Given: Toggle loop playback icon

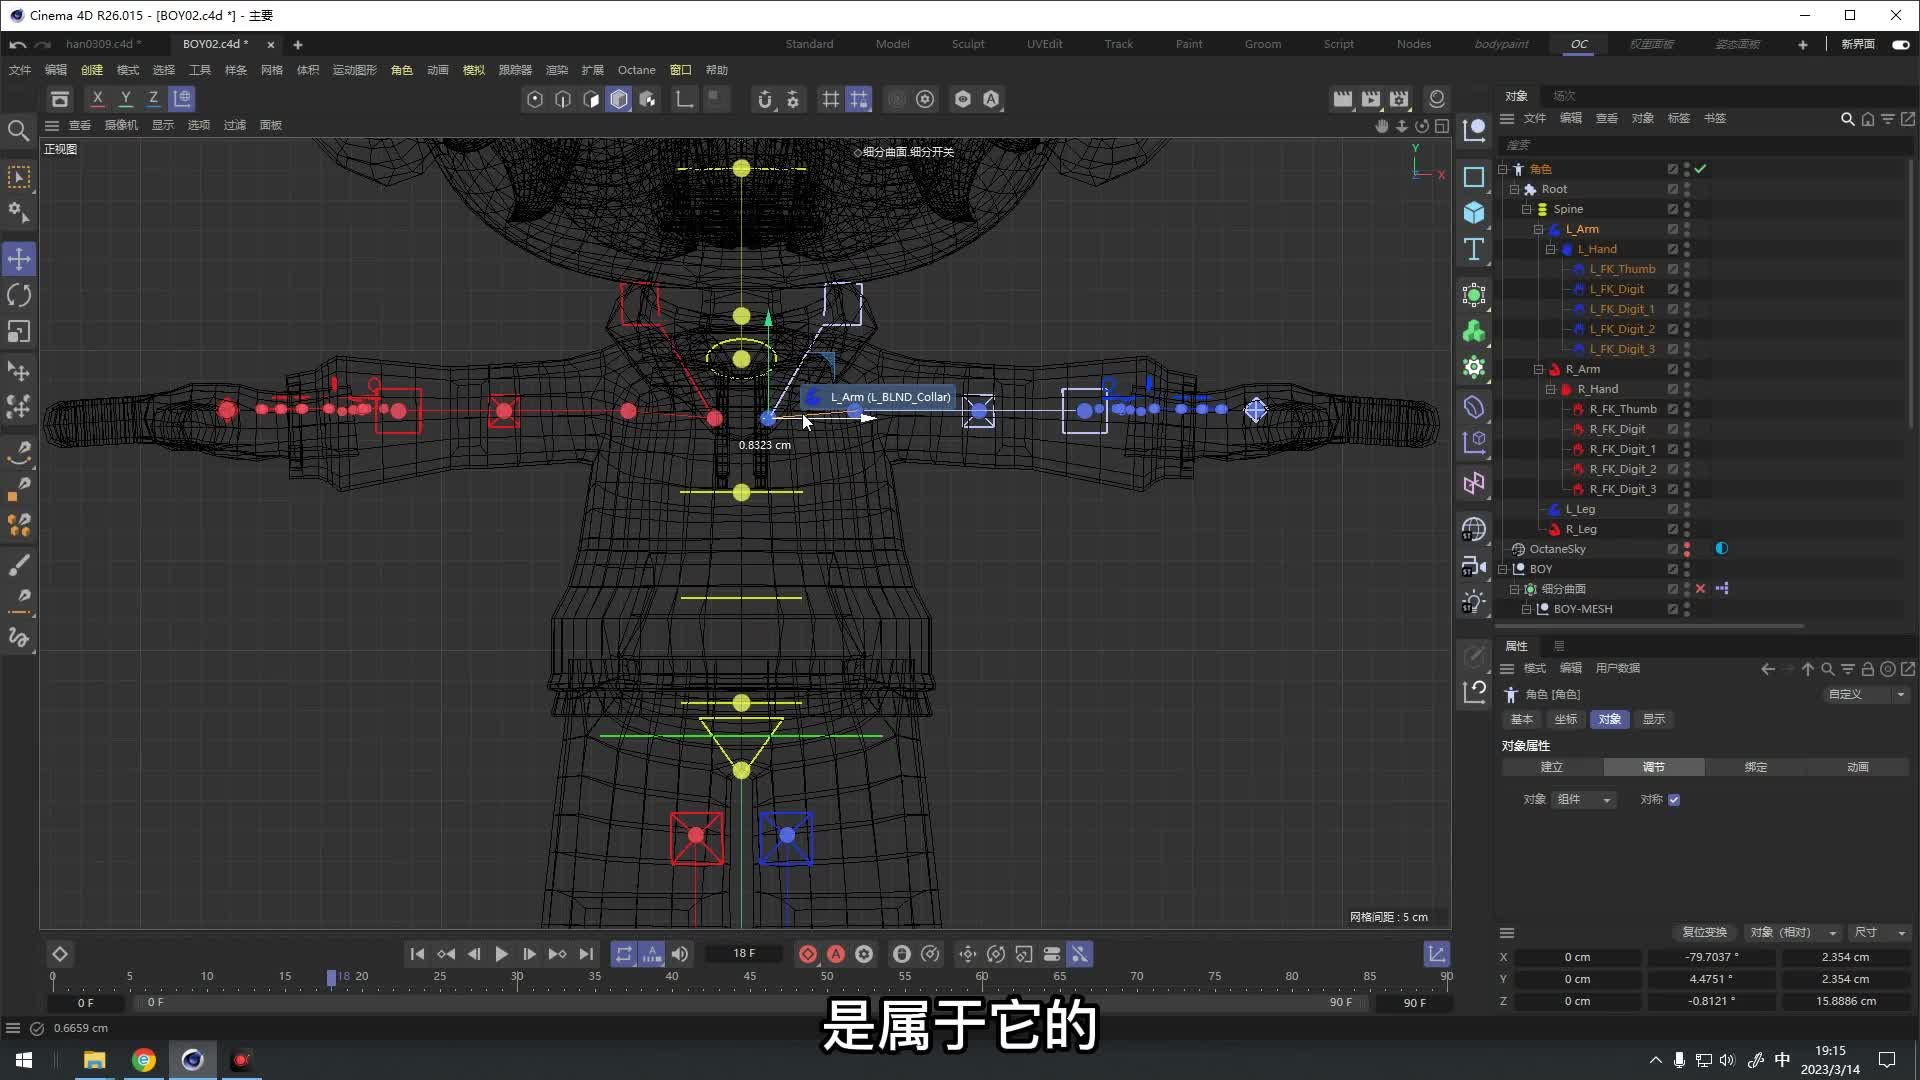Looking at the screenshot, I should (624, 954).
